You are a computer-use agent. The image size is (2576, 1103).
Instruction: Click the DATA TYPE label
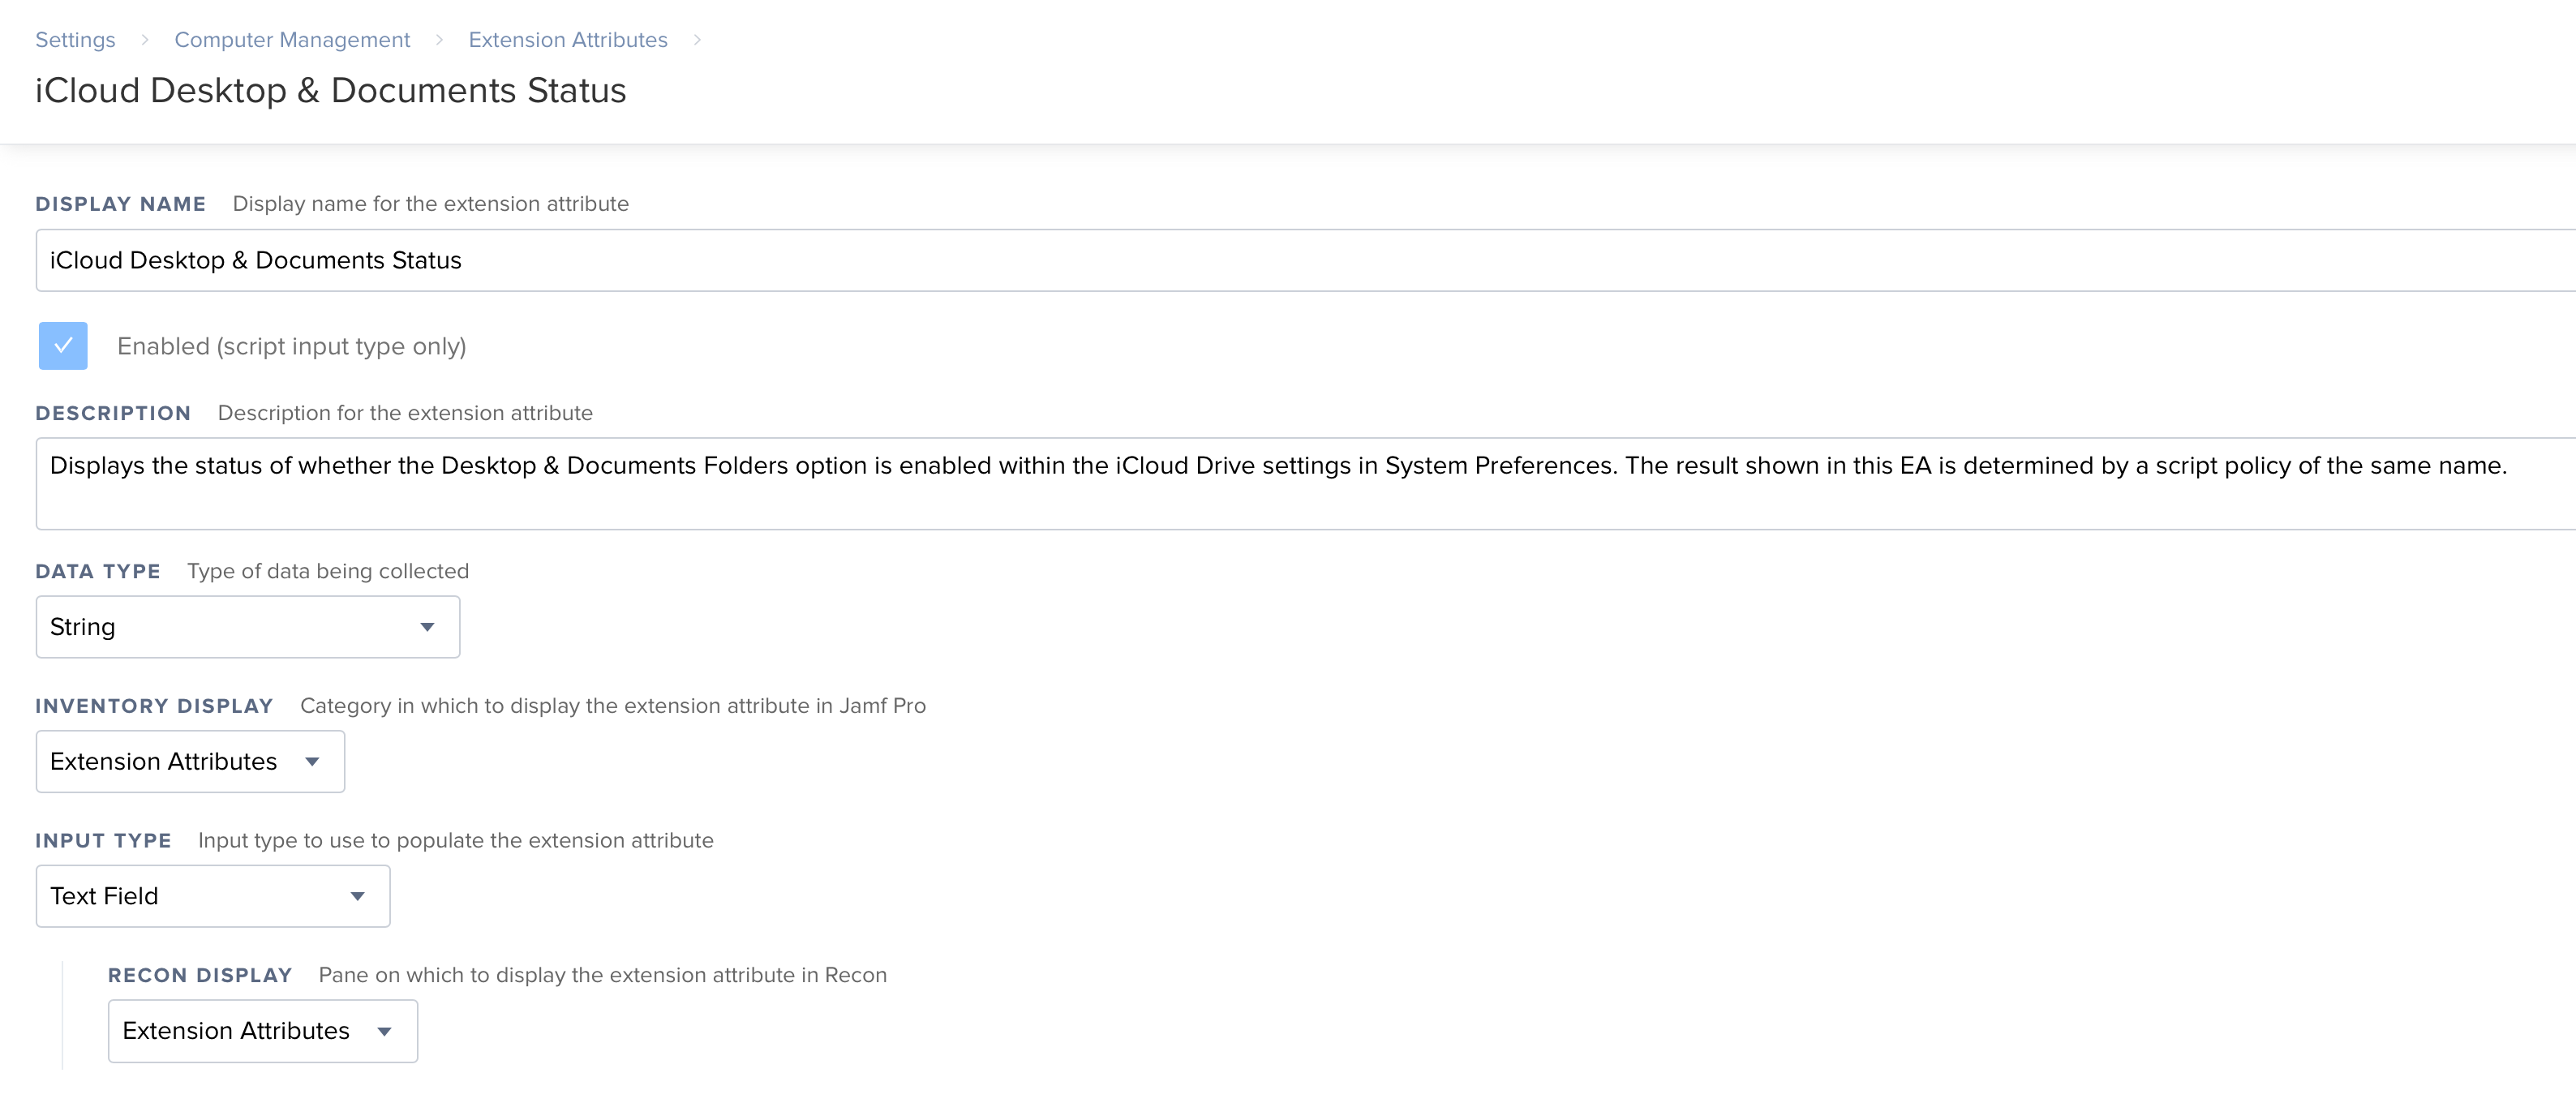pos(98,571)
